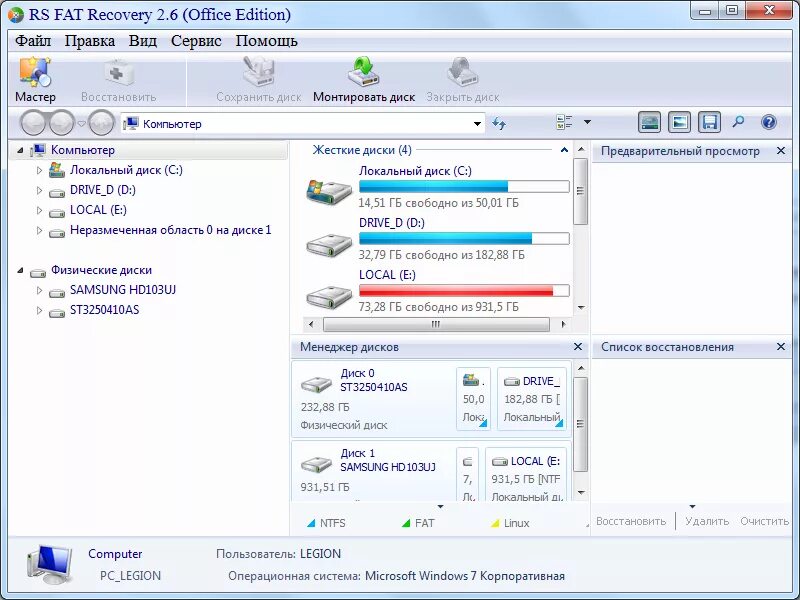Close the Менеджер дисков panel
Screen dimensions: 800x600
coord(578,346)
